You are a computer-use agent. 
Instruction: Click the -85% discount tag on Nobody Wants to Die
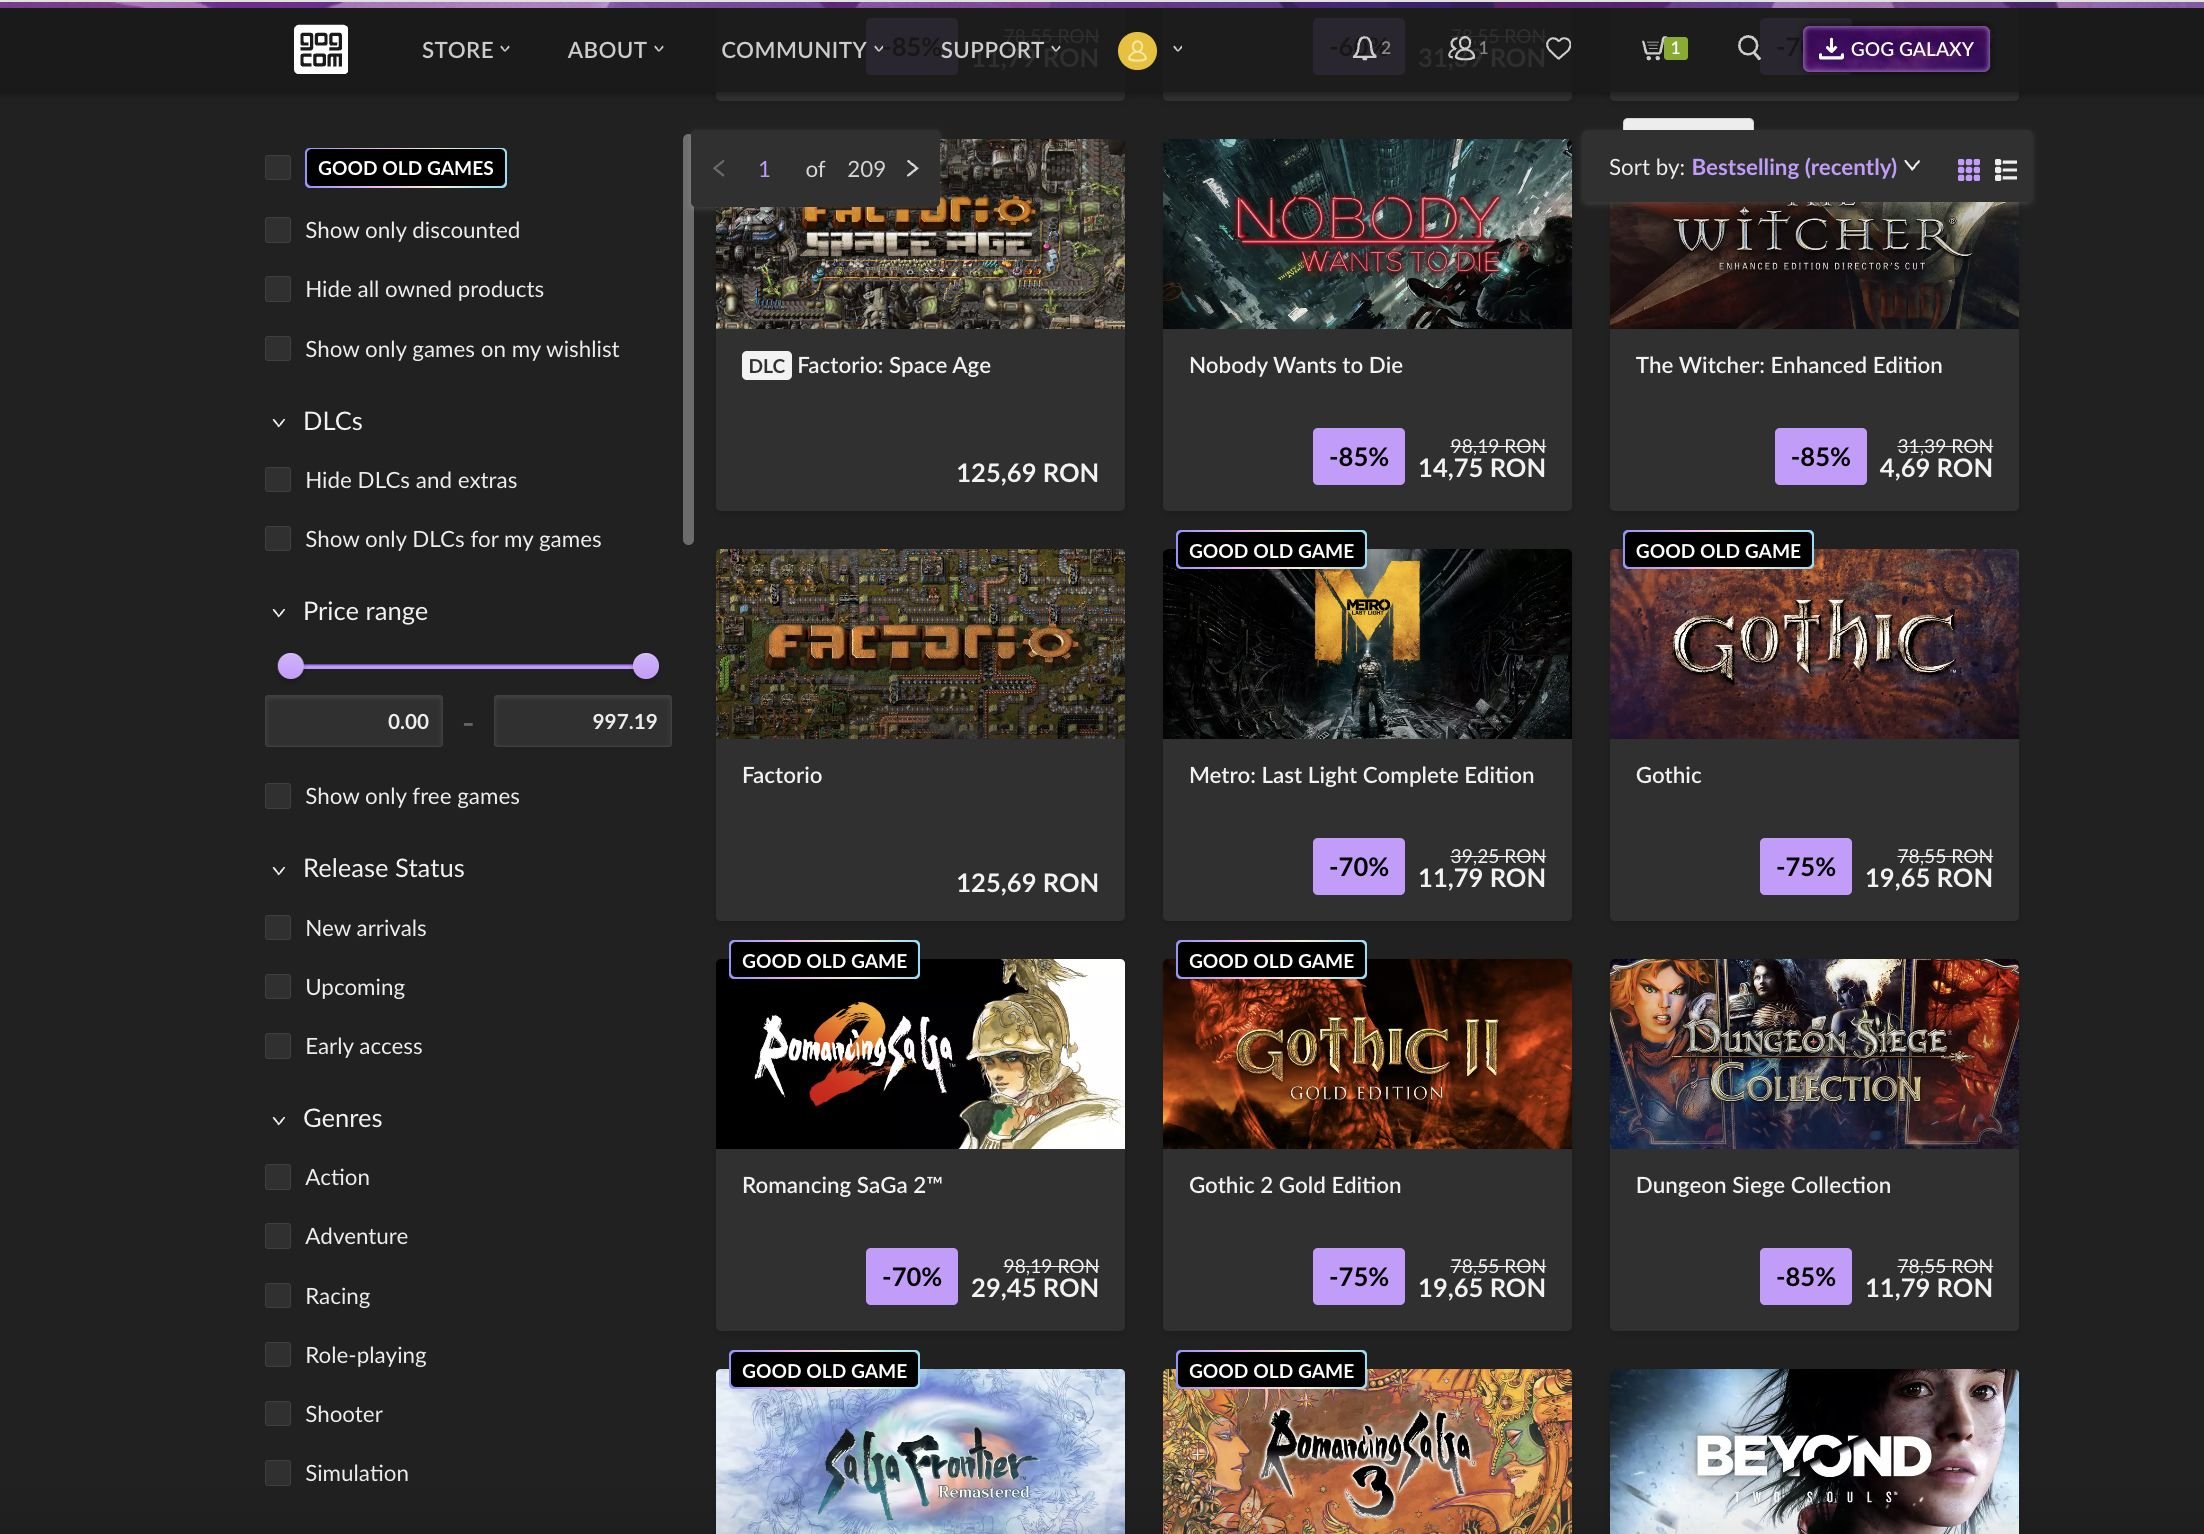[1358, 457]
